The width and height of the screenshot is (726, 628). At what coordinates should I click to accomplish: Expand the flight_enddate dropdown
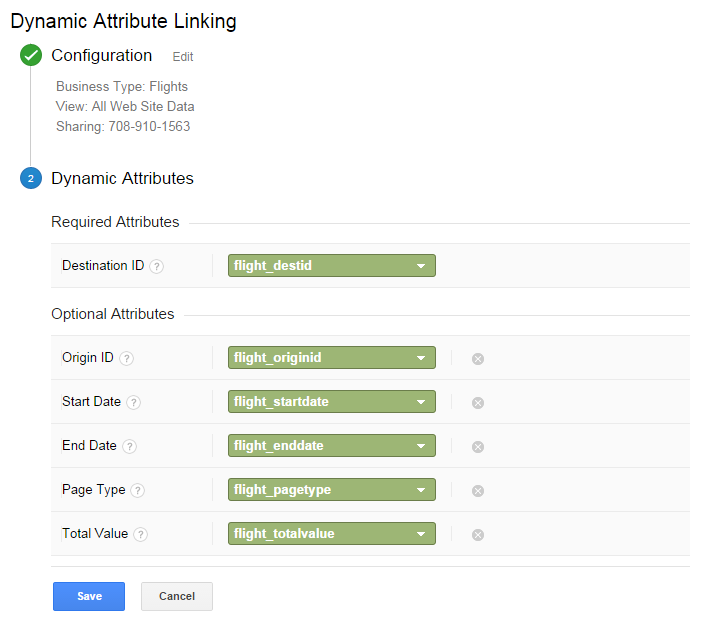click(331, 446)
